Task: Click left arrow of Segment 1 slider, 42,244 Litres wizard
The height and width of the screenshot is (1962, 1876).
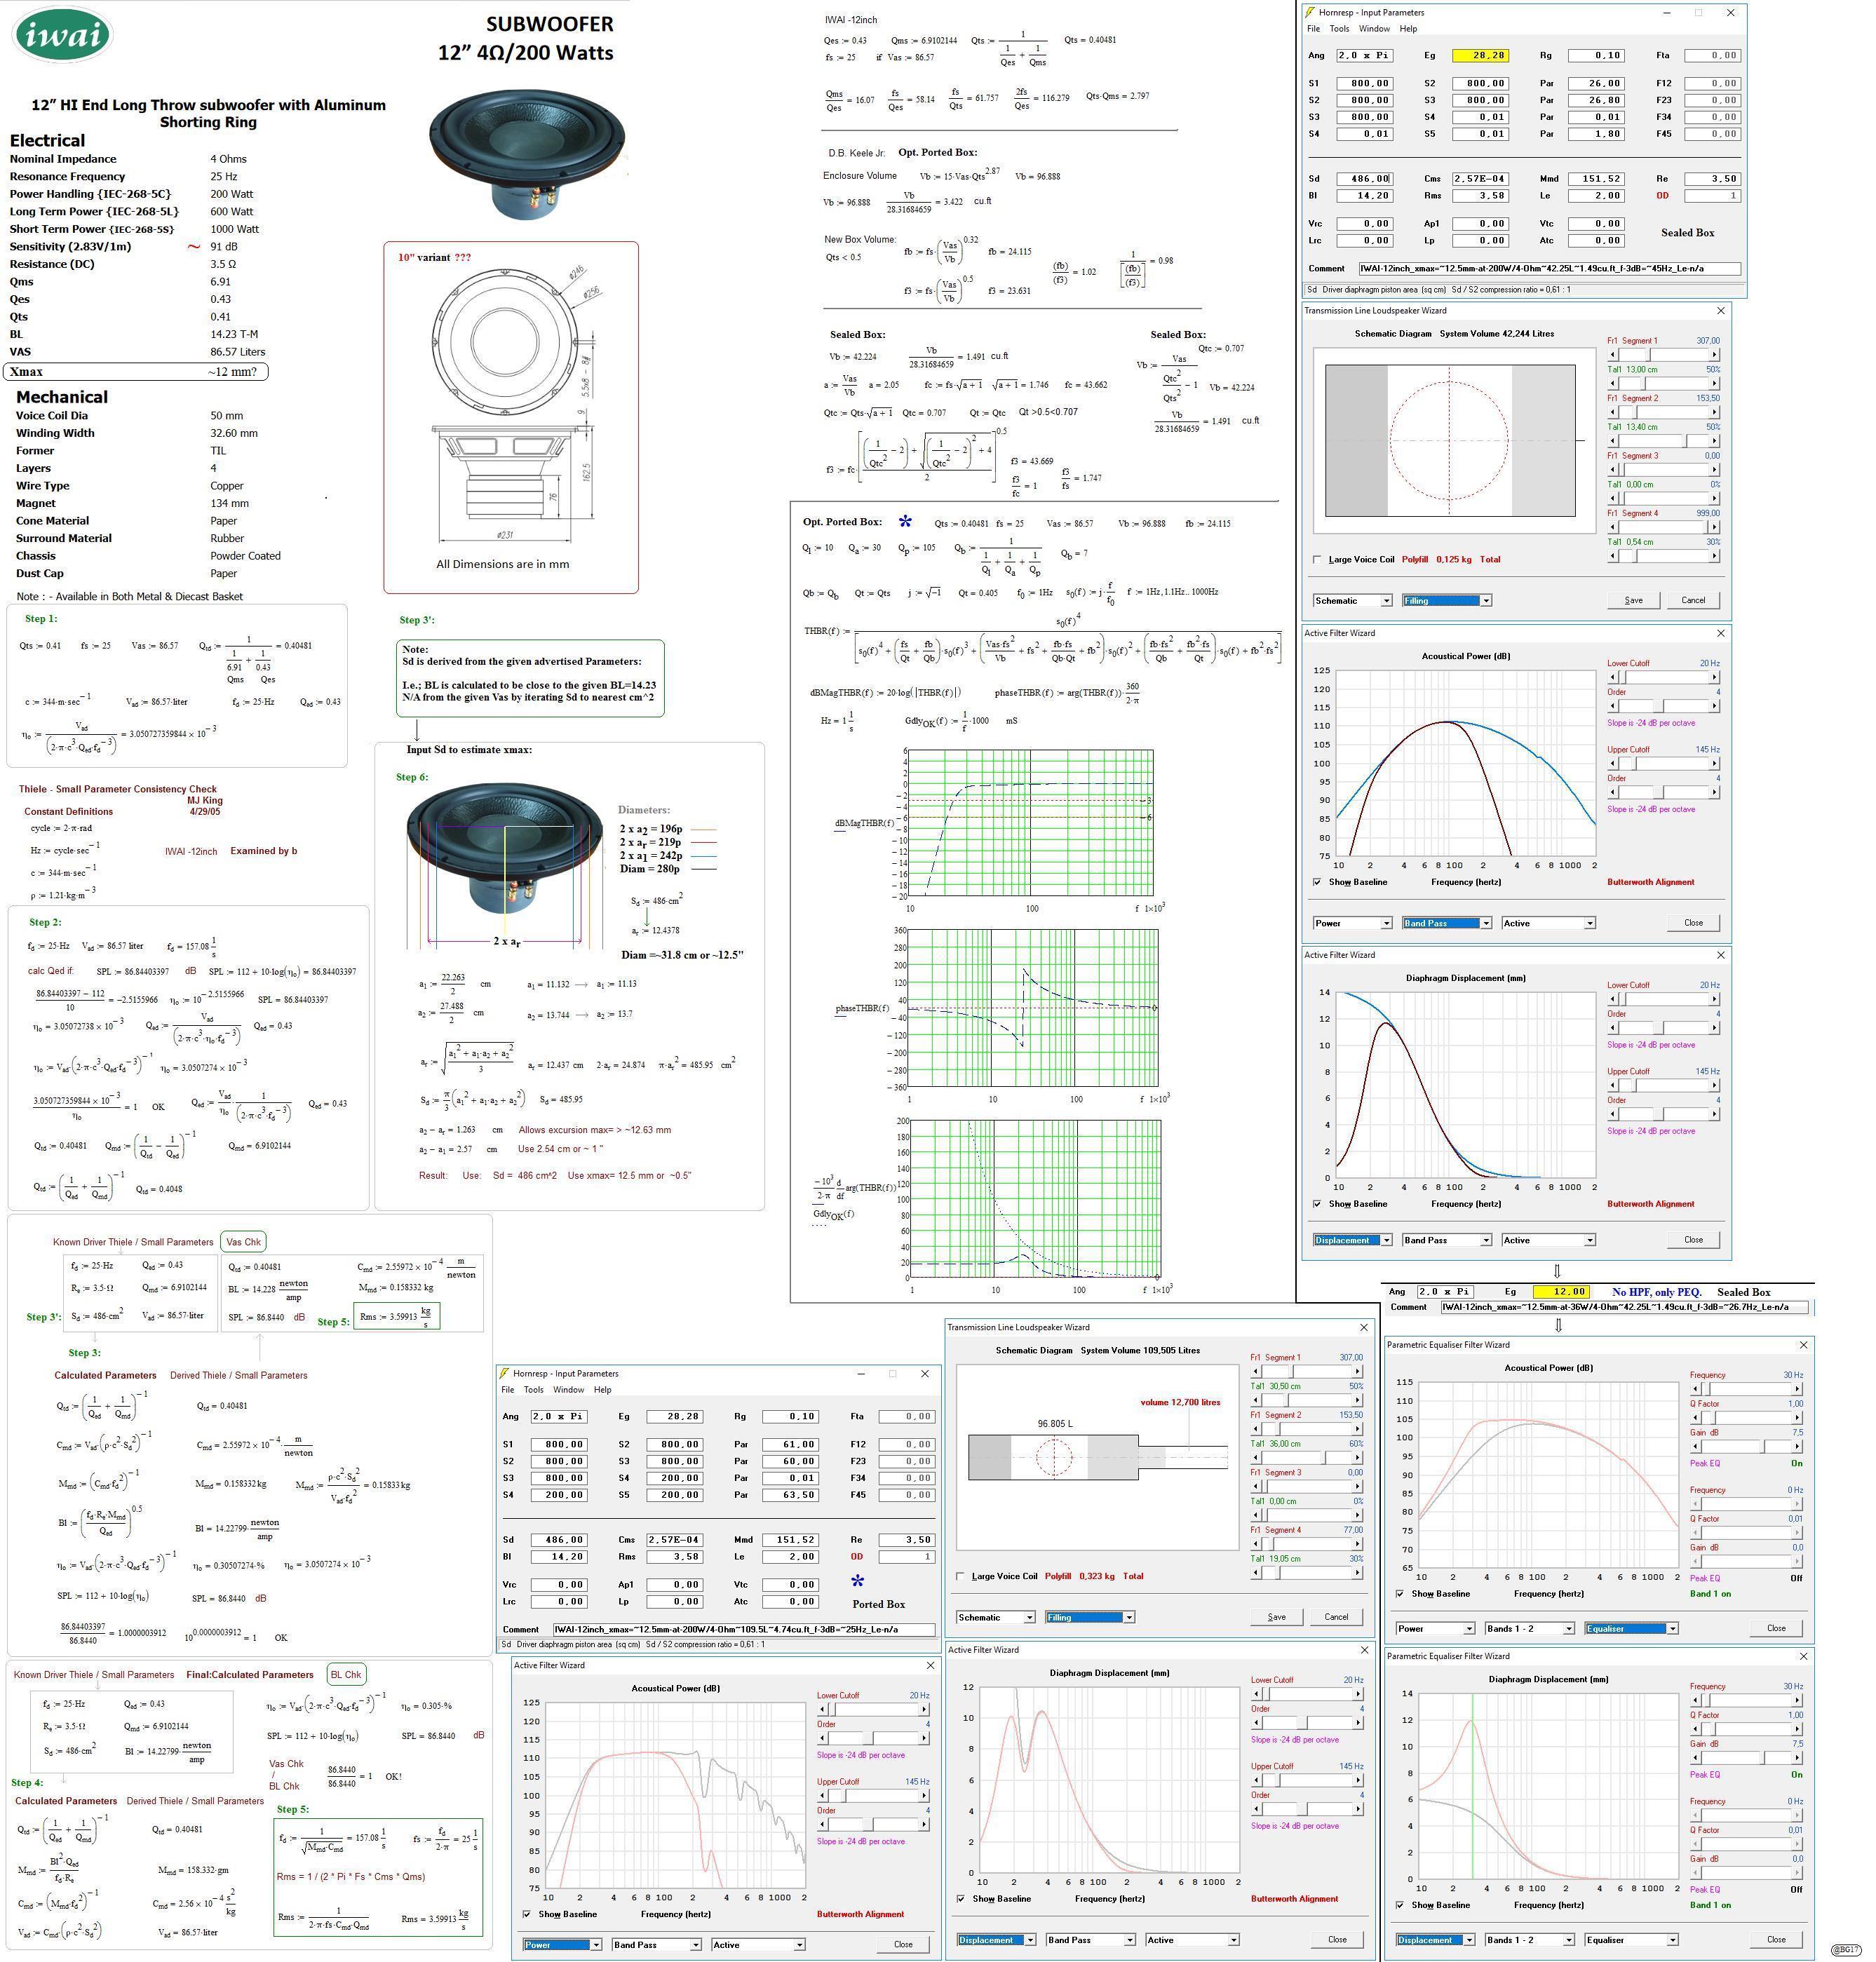Action: [1612, 355]
